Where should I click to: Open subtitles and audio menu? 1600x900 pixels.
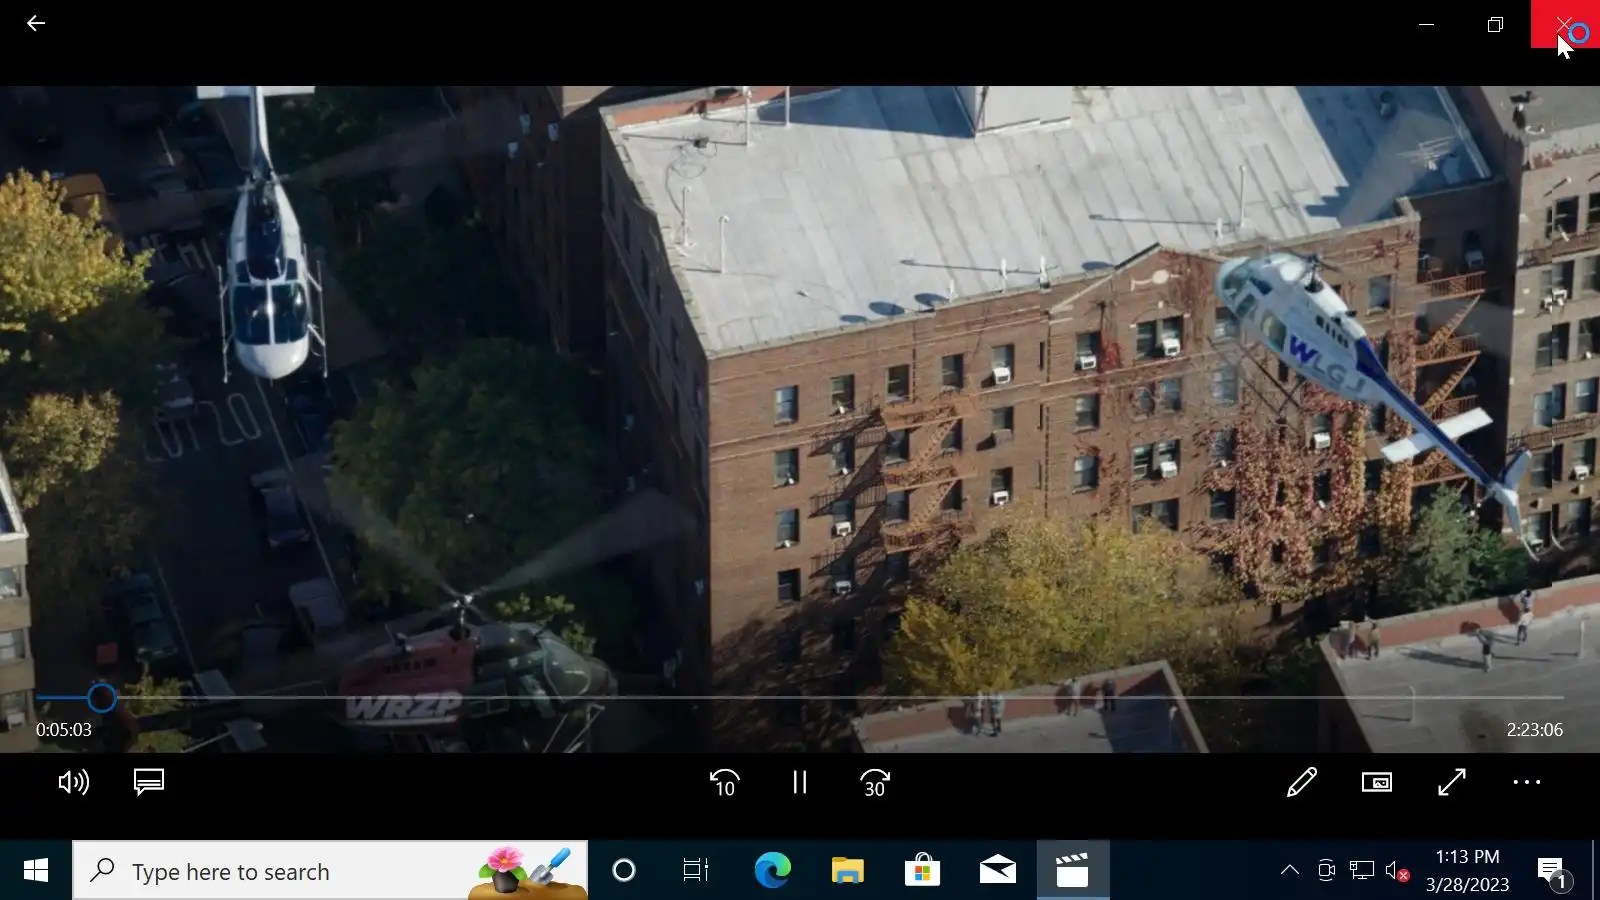click(x=149, y=782)
